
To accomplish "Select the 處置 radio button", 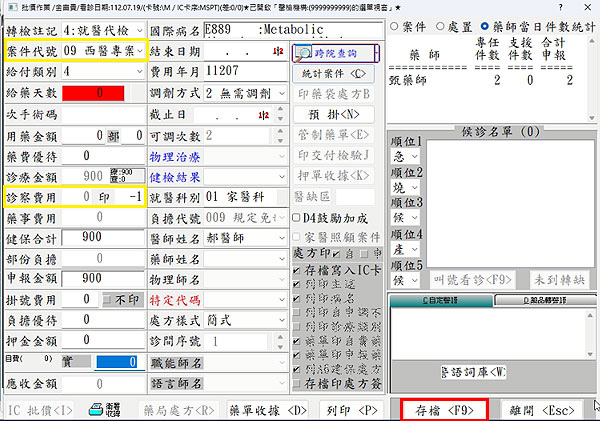I will click(x=446, y=26).
